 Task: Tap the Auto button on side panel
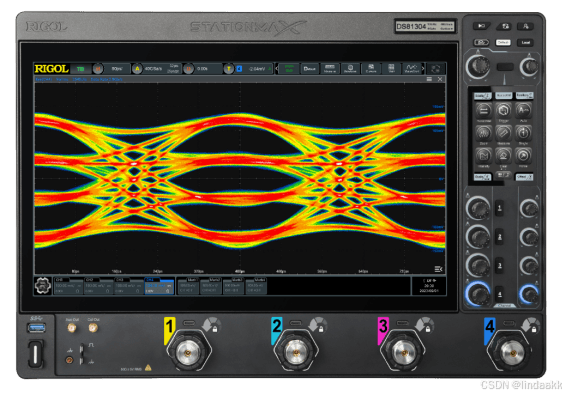[523, 110]
